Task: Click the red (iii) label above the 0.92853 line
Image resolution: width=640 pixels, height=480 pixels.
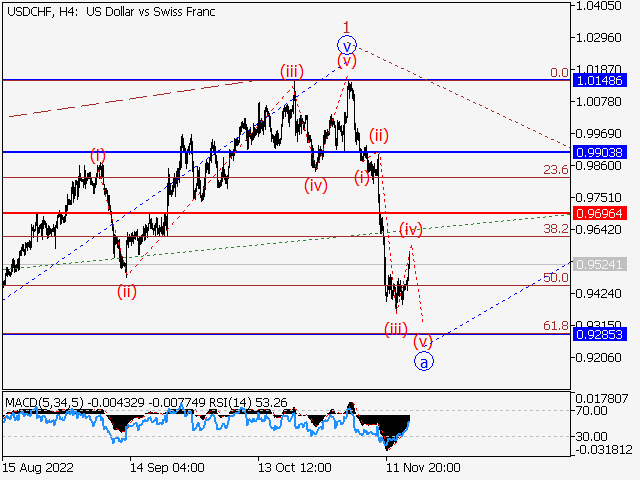Action: coord(396,329)
